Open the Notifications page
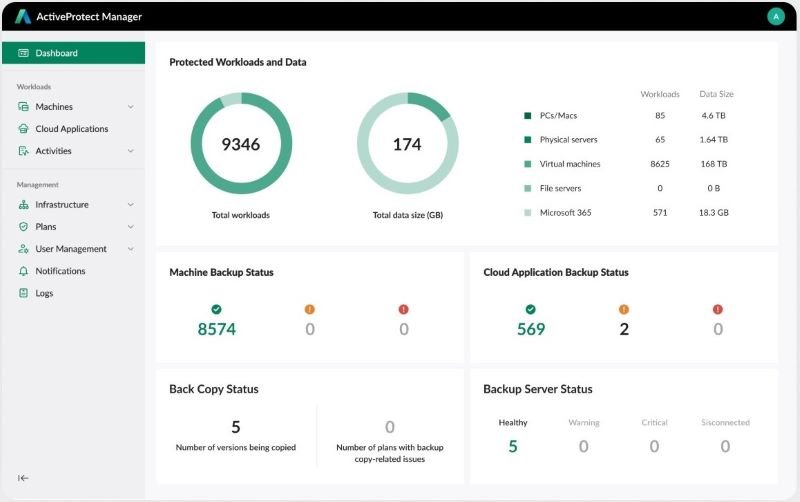800x502 pixels. pos(73,271)
